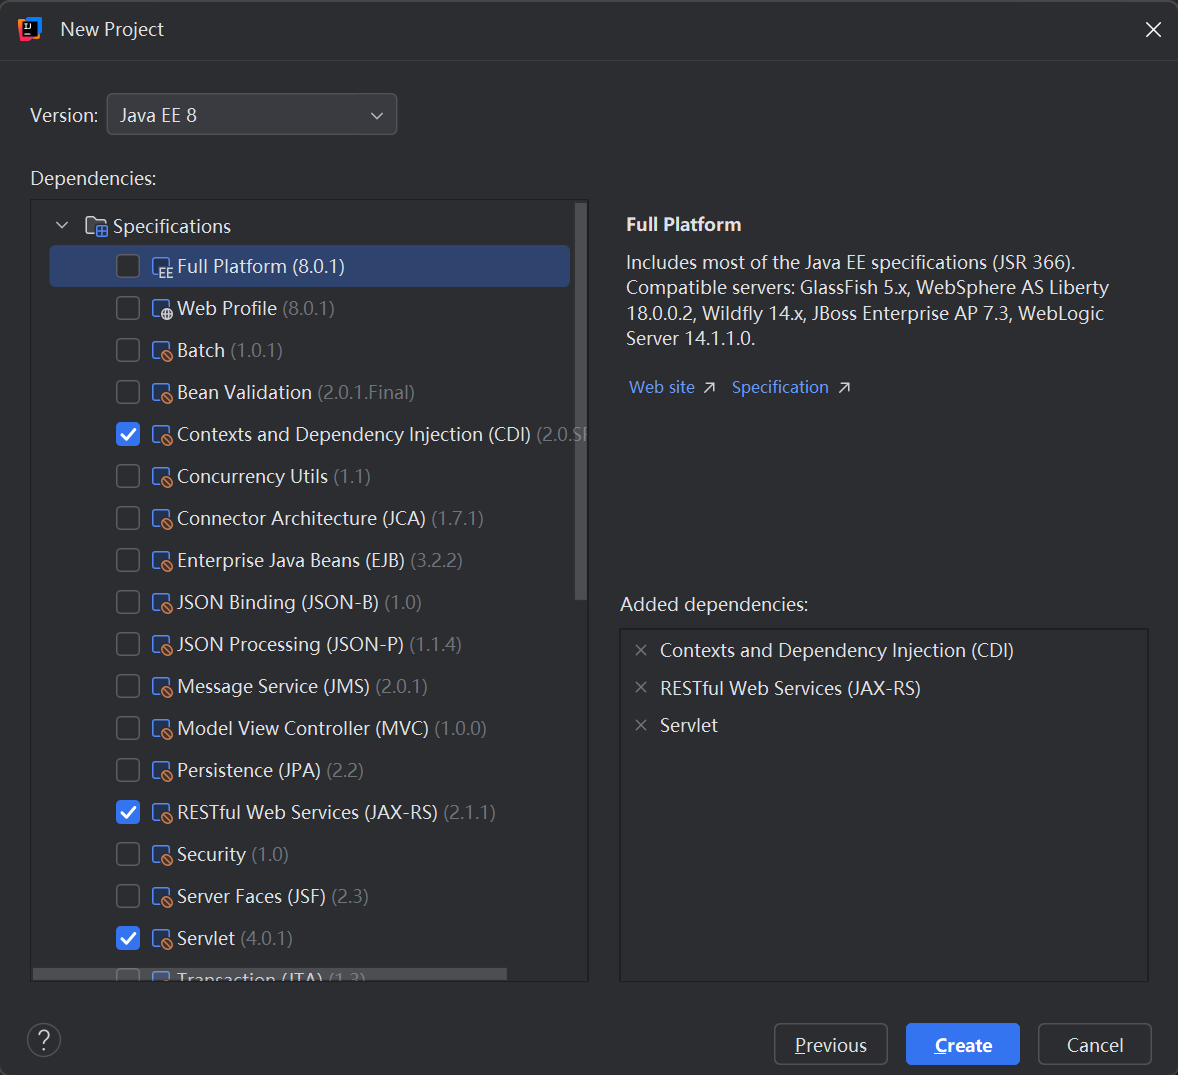
Task: Click the Create button
Action: pos(963,1044)
